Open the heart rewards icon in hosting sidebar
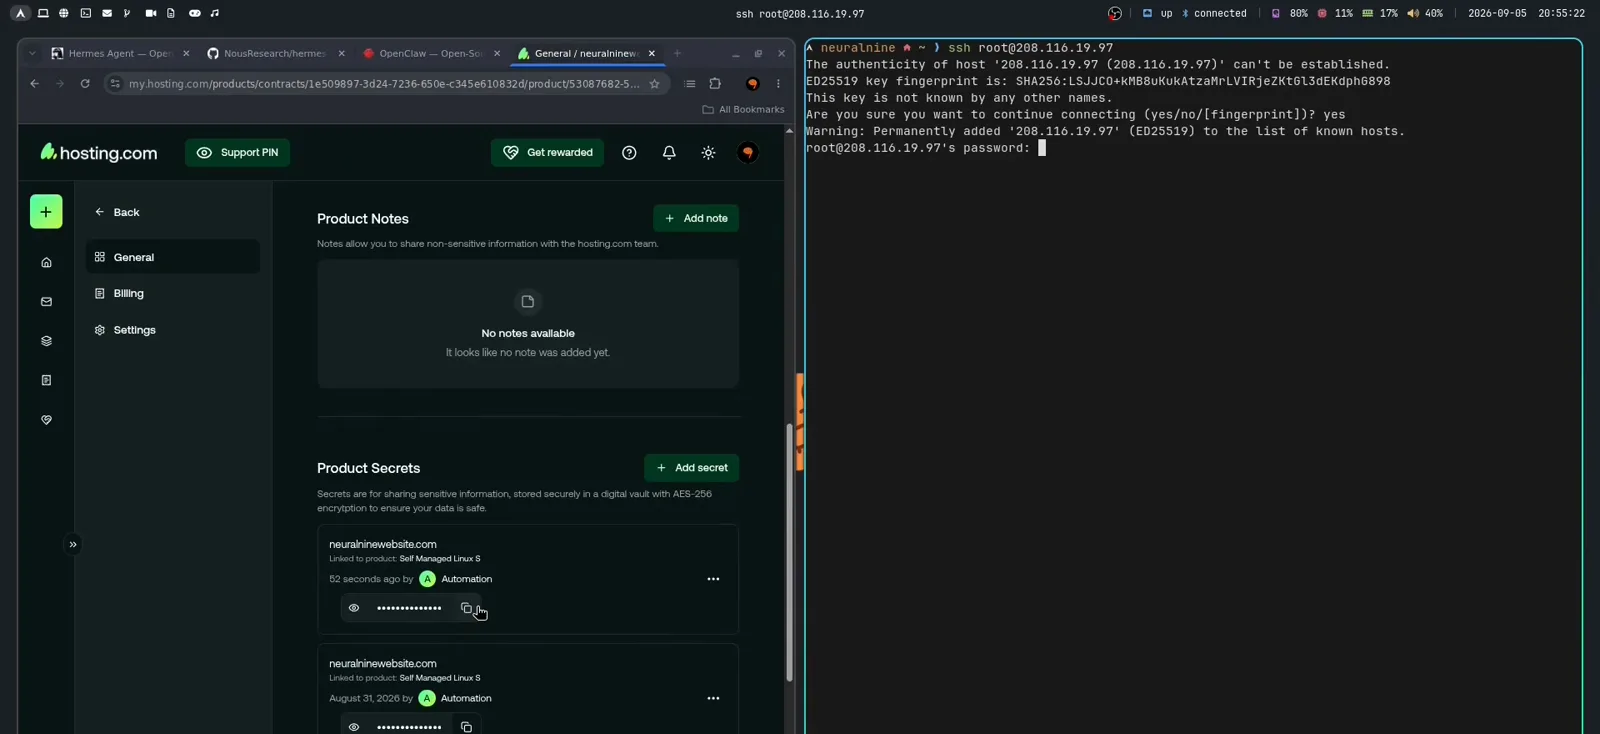1600x734 pixels. pos(46,420)
